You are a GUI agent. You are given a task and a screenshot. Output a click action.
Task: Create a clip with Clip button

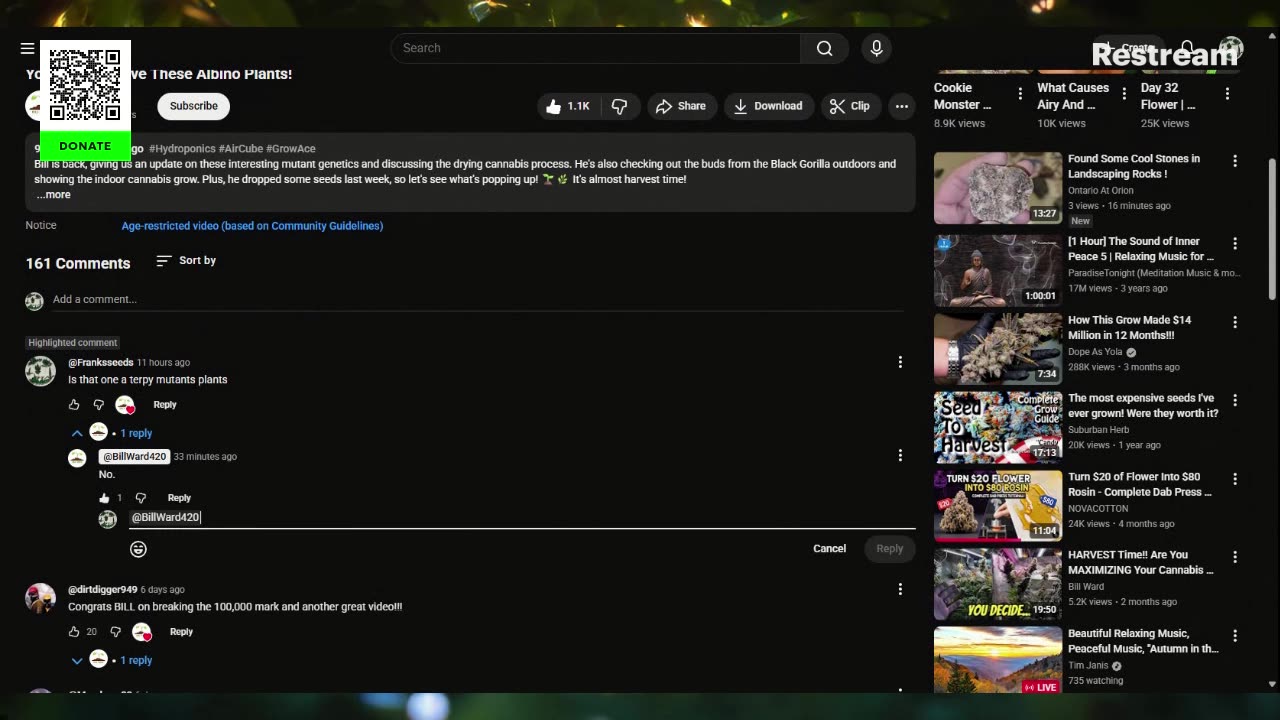click(x=850, y=106)
